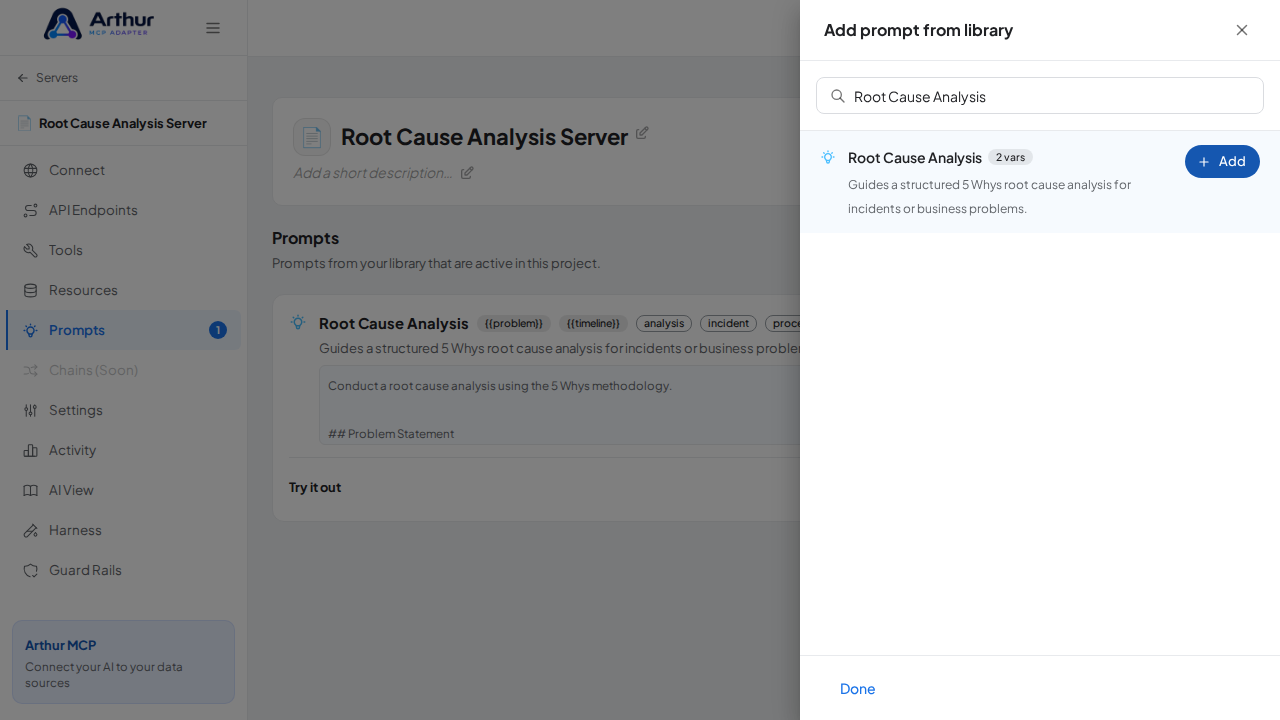Open AI View section

click(123, 490)
